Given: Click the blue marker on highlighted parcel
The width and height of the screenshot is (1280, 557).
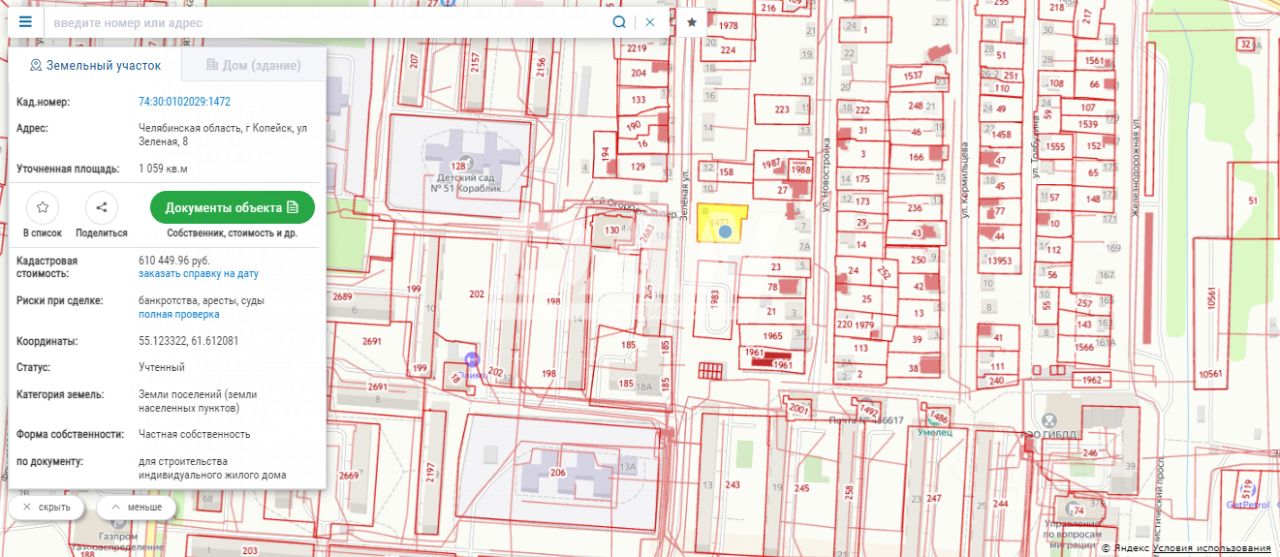Looking at the screenshot, I should [726, 232].
